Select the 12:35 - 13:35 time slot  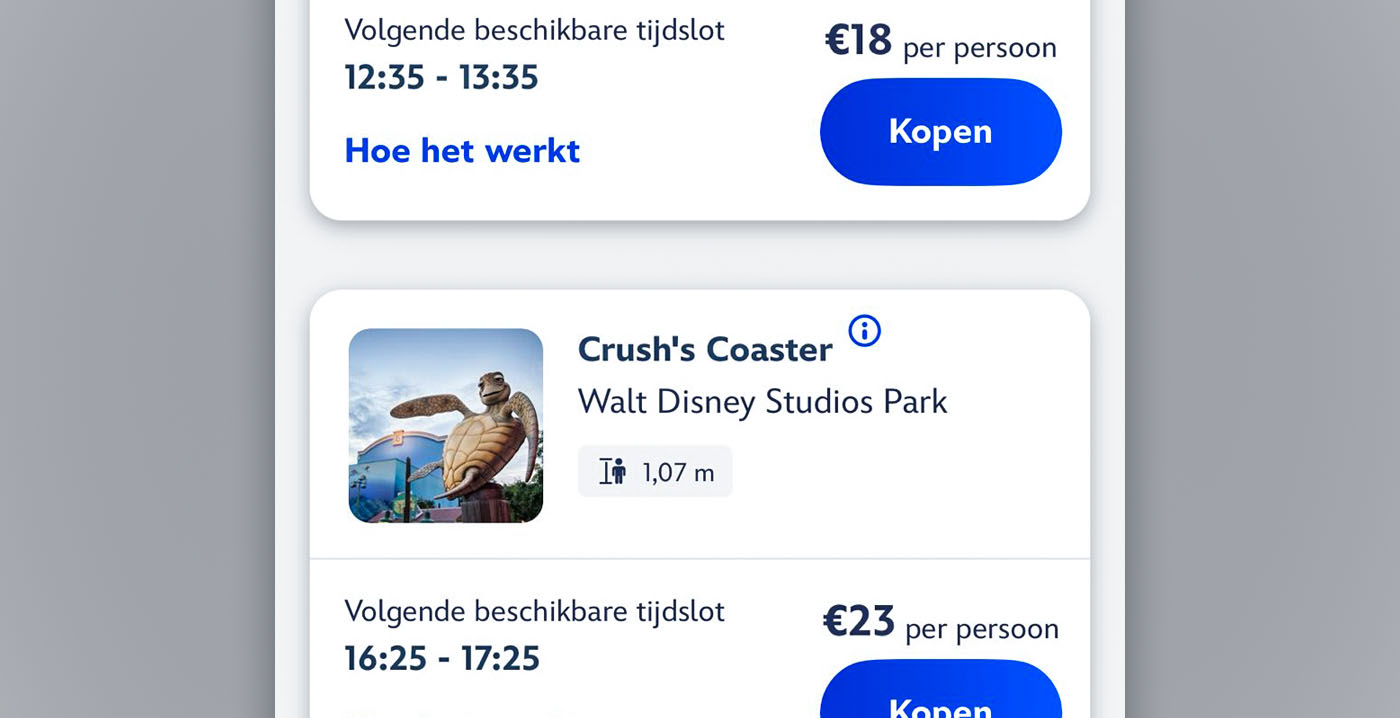(x=441, y=78)
